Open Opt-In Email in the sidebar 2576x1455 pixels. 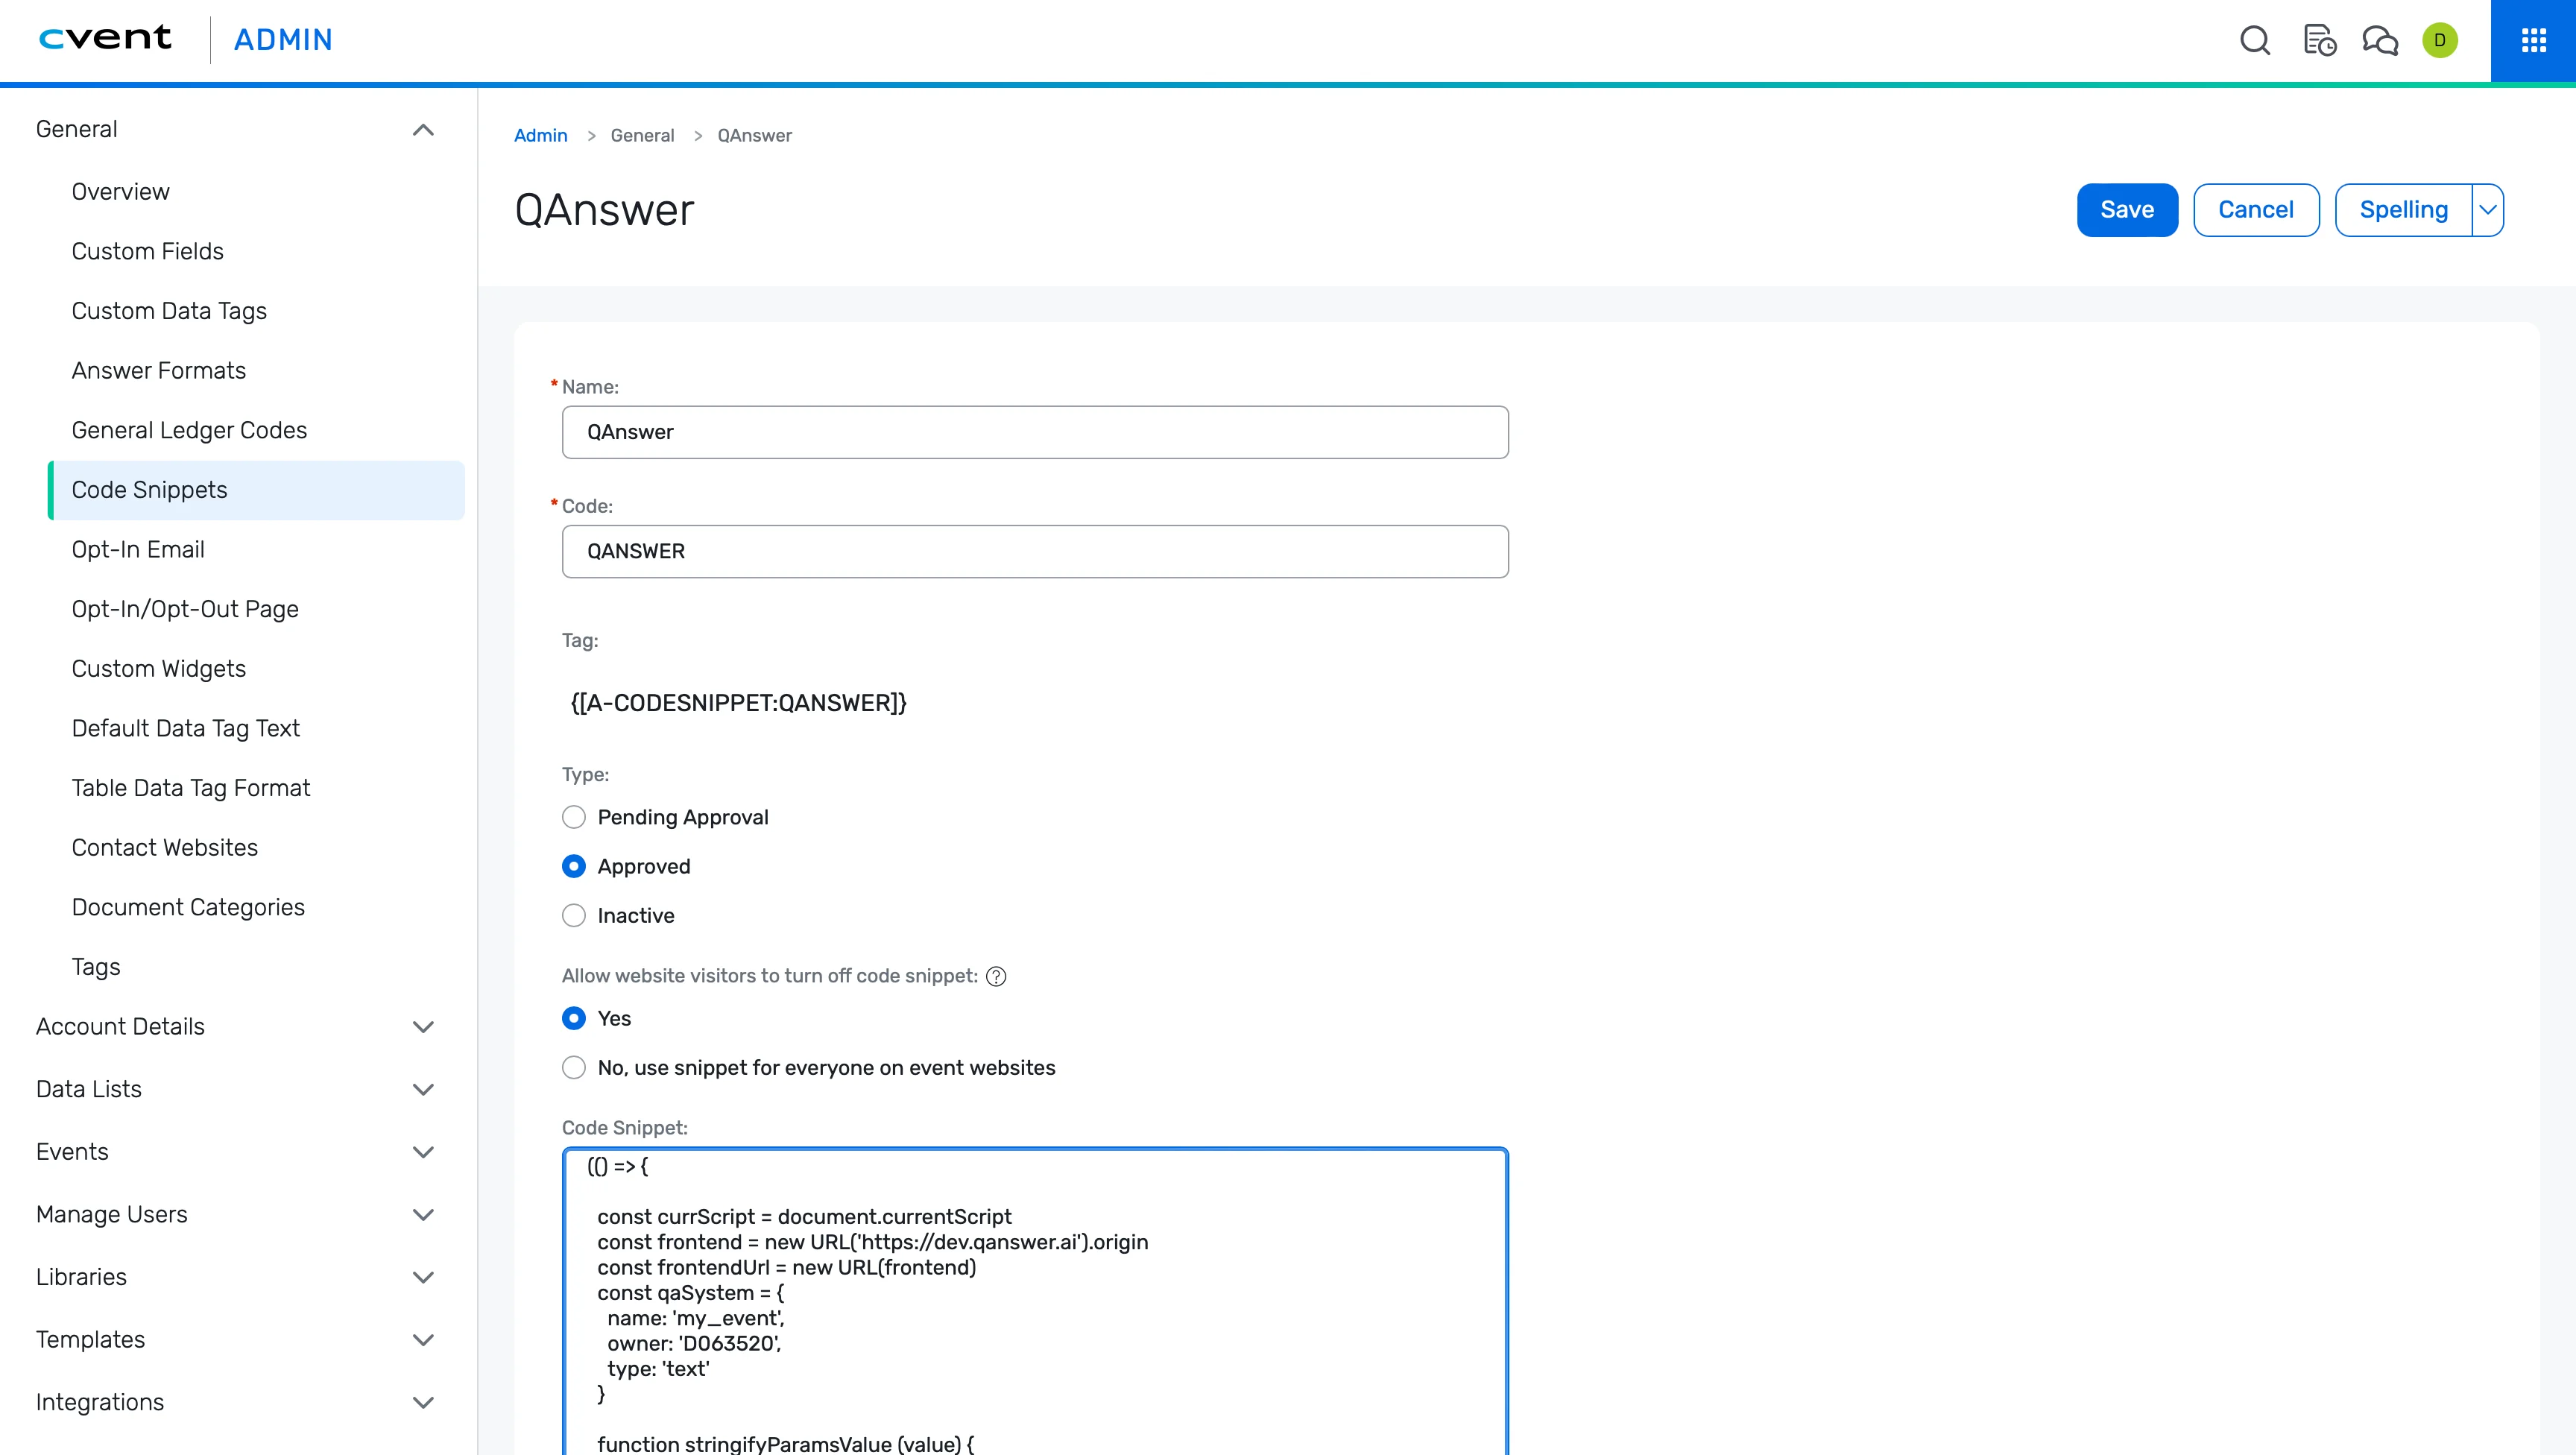pyautogui.click(x=137, y=549)
